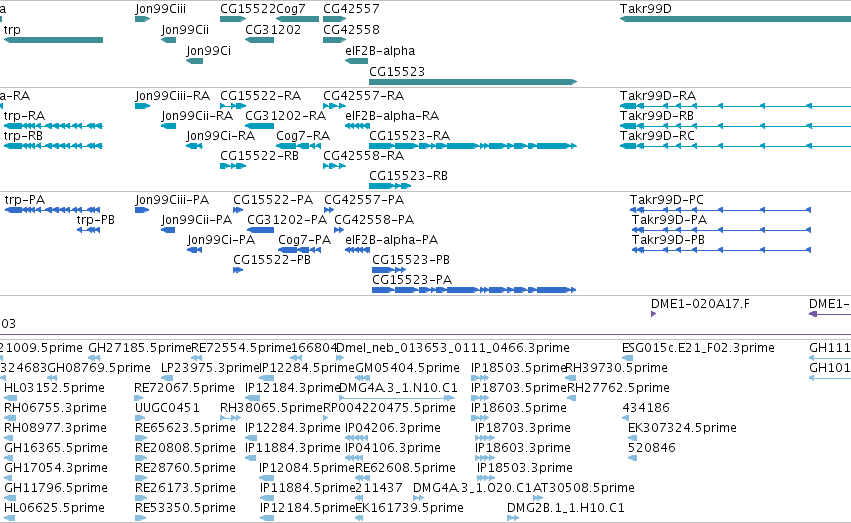Select the HL06625.5prime EST label
The width and height of the screenshot is (851, 523).
coord(54,509)
